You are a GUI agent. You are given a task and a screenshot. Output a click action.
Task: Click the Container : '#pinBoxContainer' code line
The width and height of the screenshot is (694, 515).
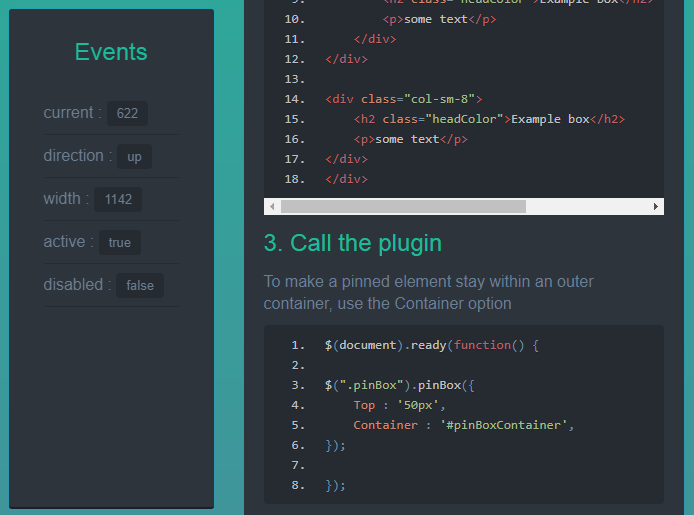463,425
